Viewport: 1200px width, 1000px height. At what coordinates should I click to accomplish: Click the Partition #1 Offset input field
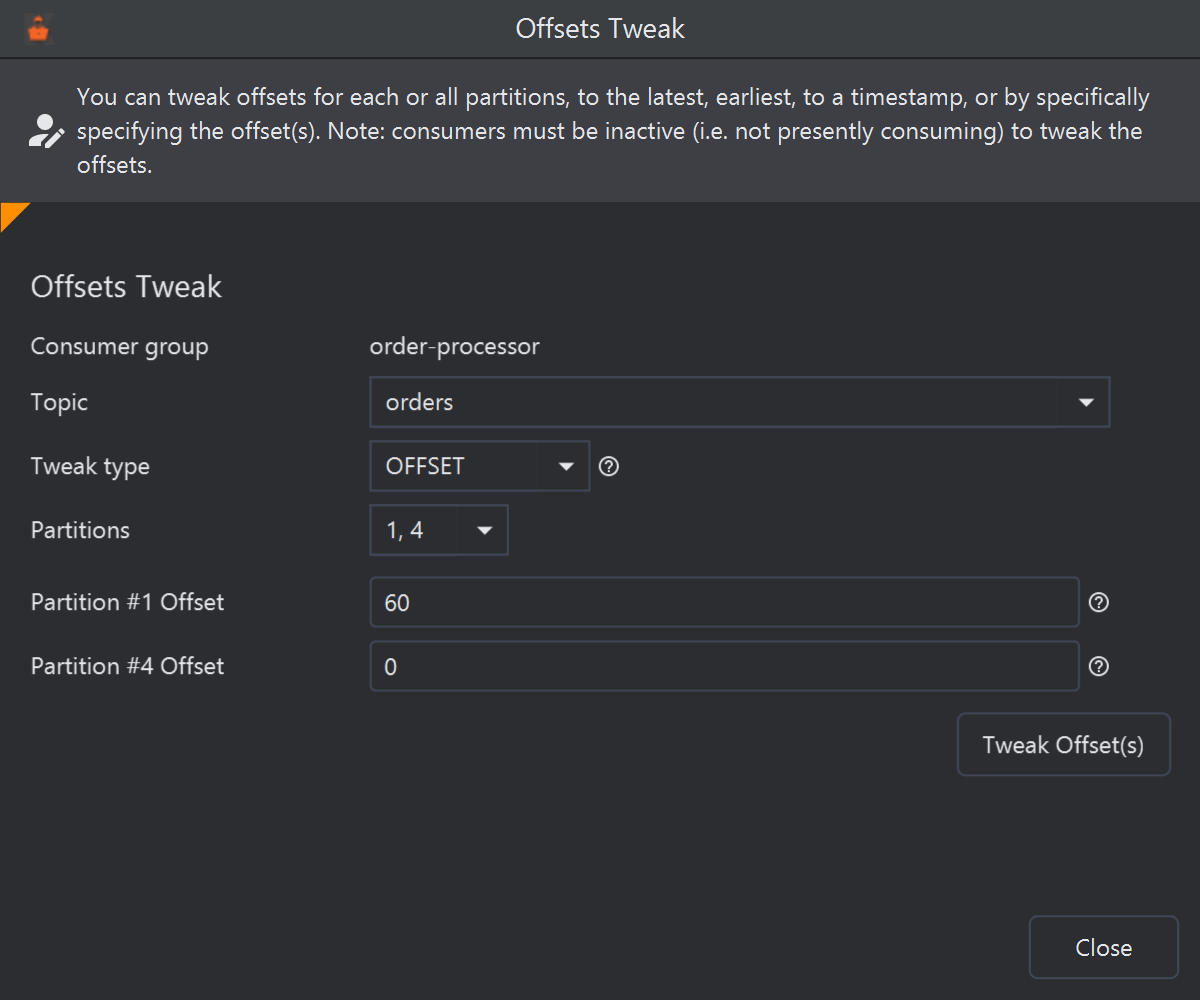click(725, 602)
